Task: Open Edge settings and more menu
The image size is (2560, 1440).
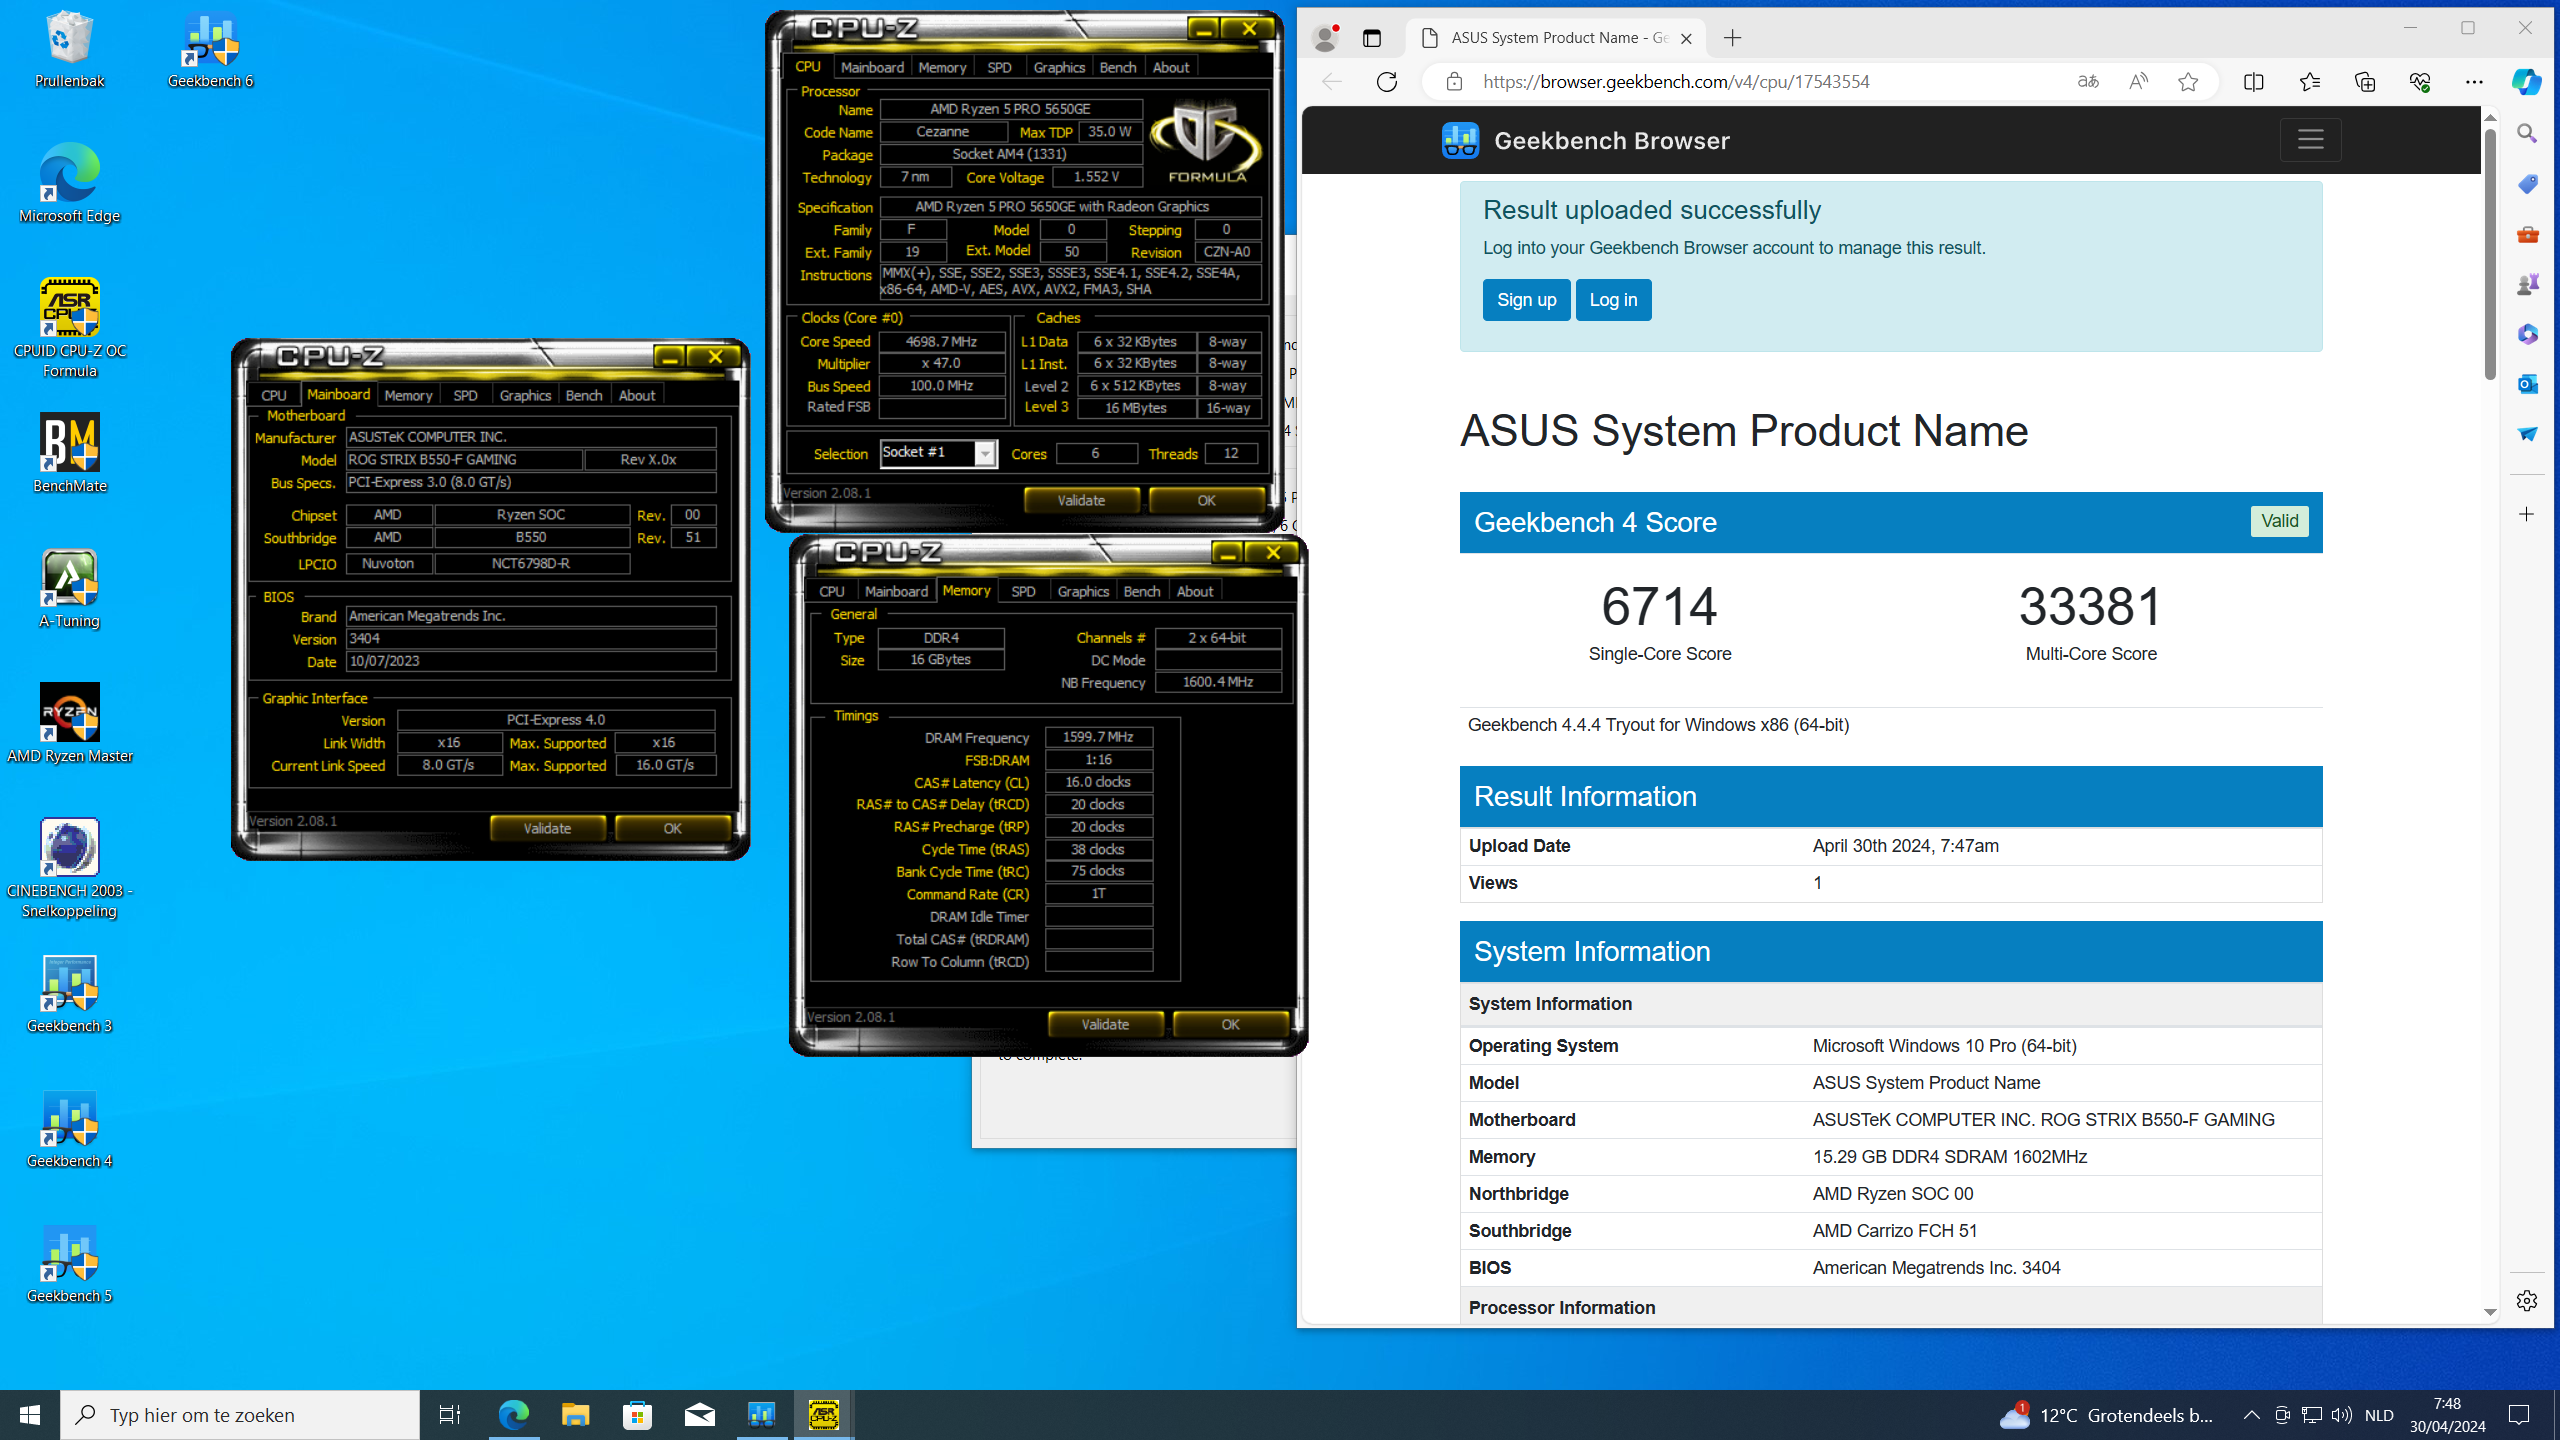Action: click(x=2474, y=82)
